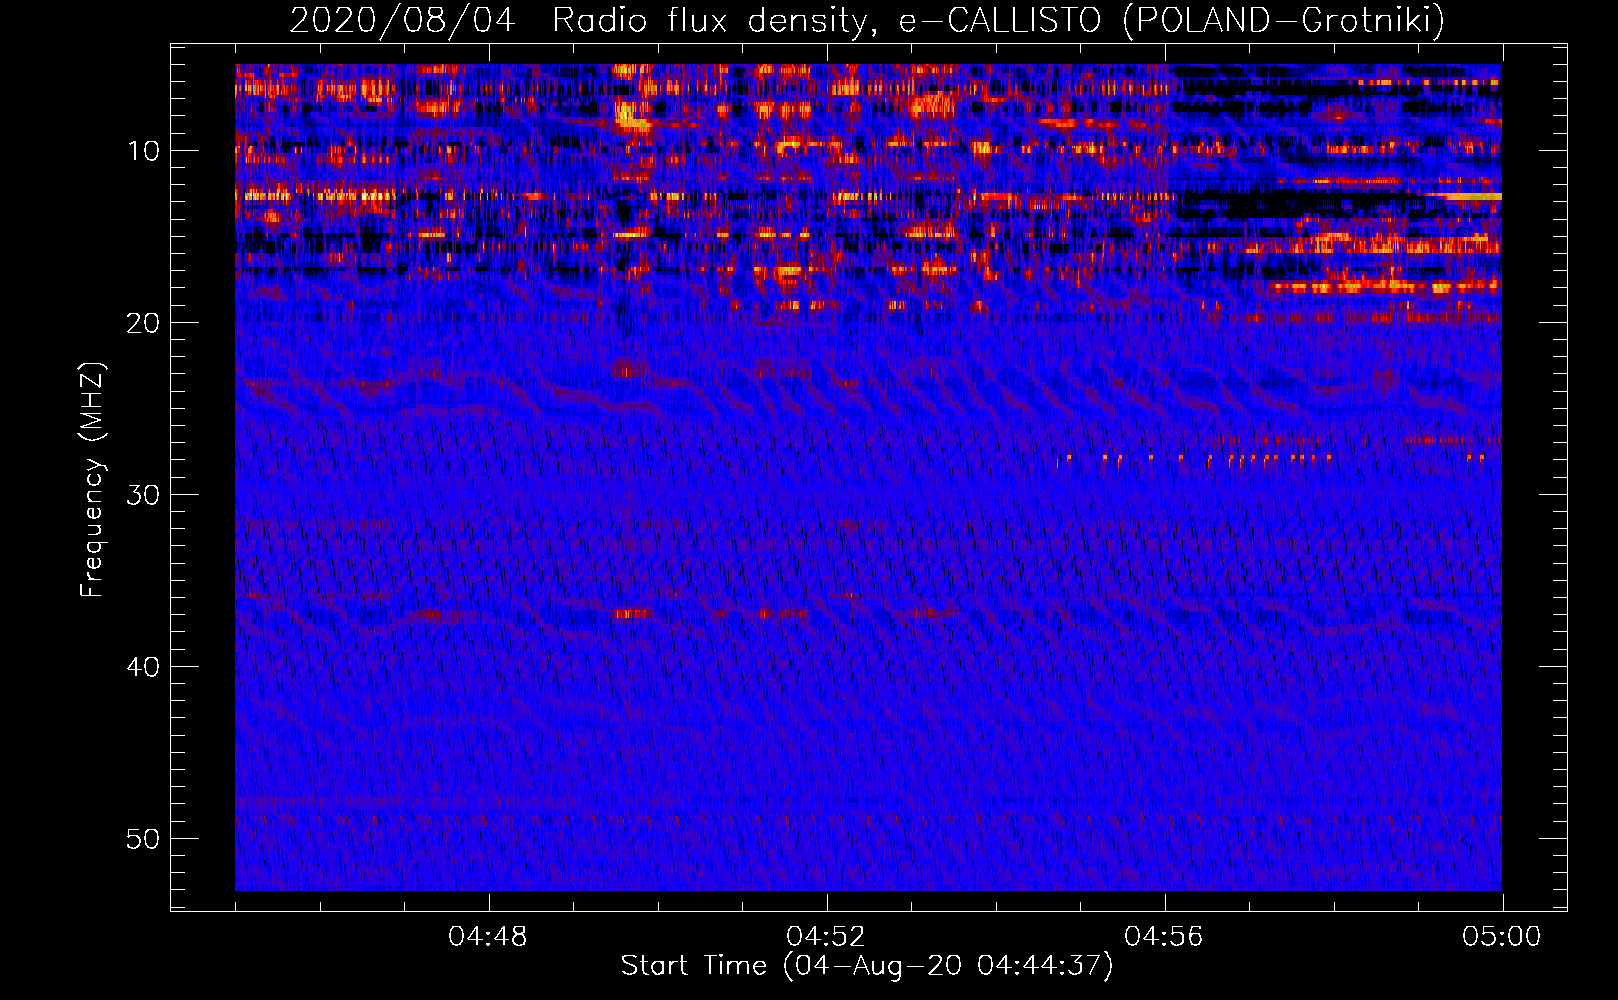The width and height of the screenshot is (1618, 1000).
Task: Click the 'Start Time (04-Aug-20 04:44:37)' x-axis label
Action: click(867, 966)
